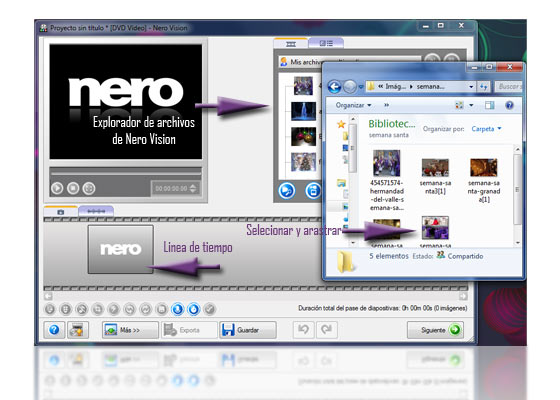Image resolution: width=560 pixels, height=400 pixels.
Task: Toggle the Explorer preview pane icon
Action: point(490,105)
